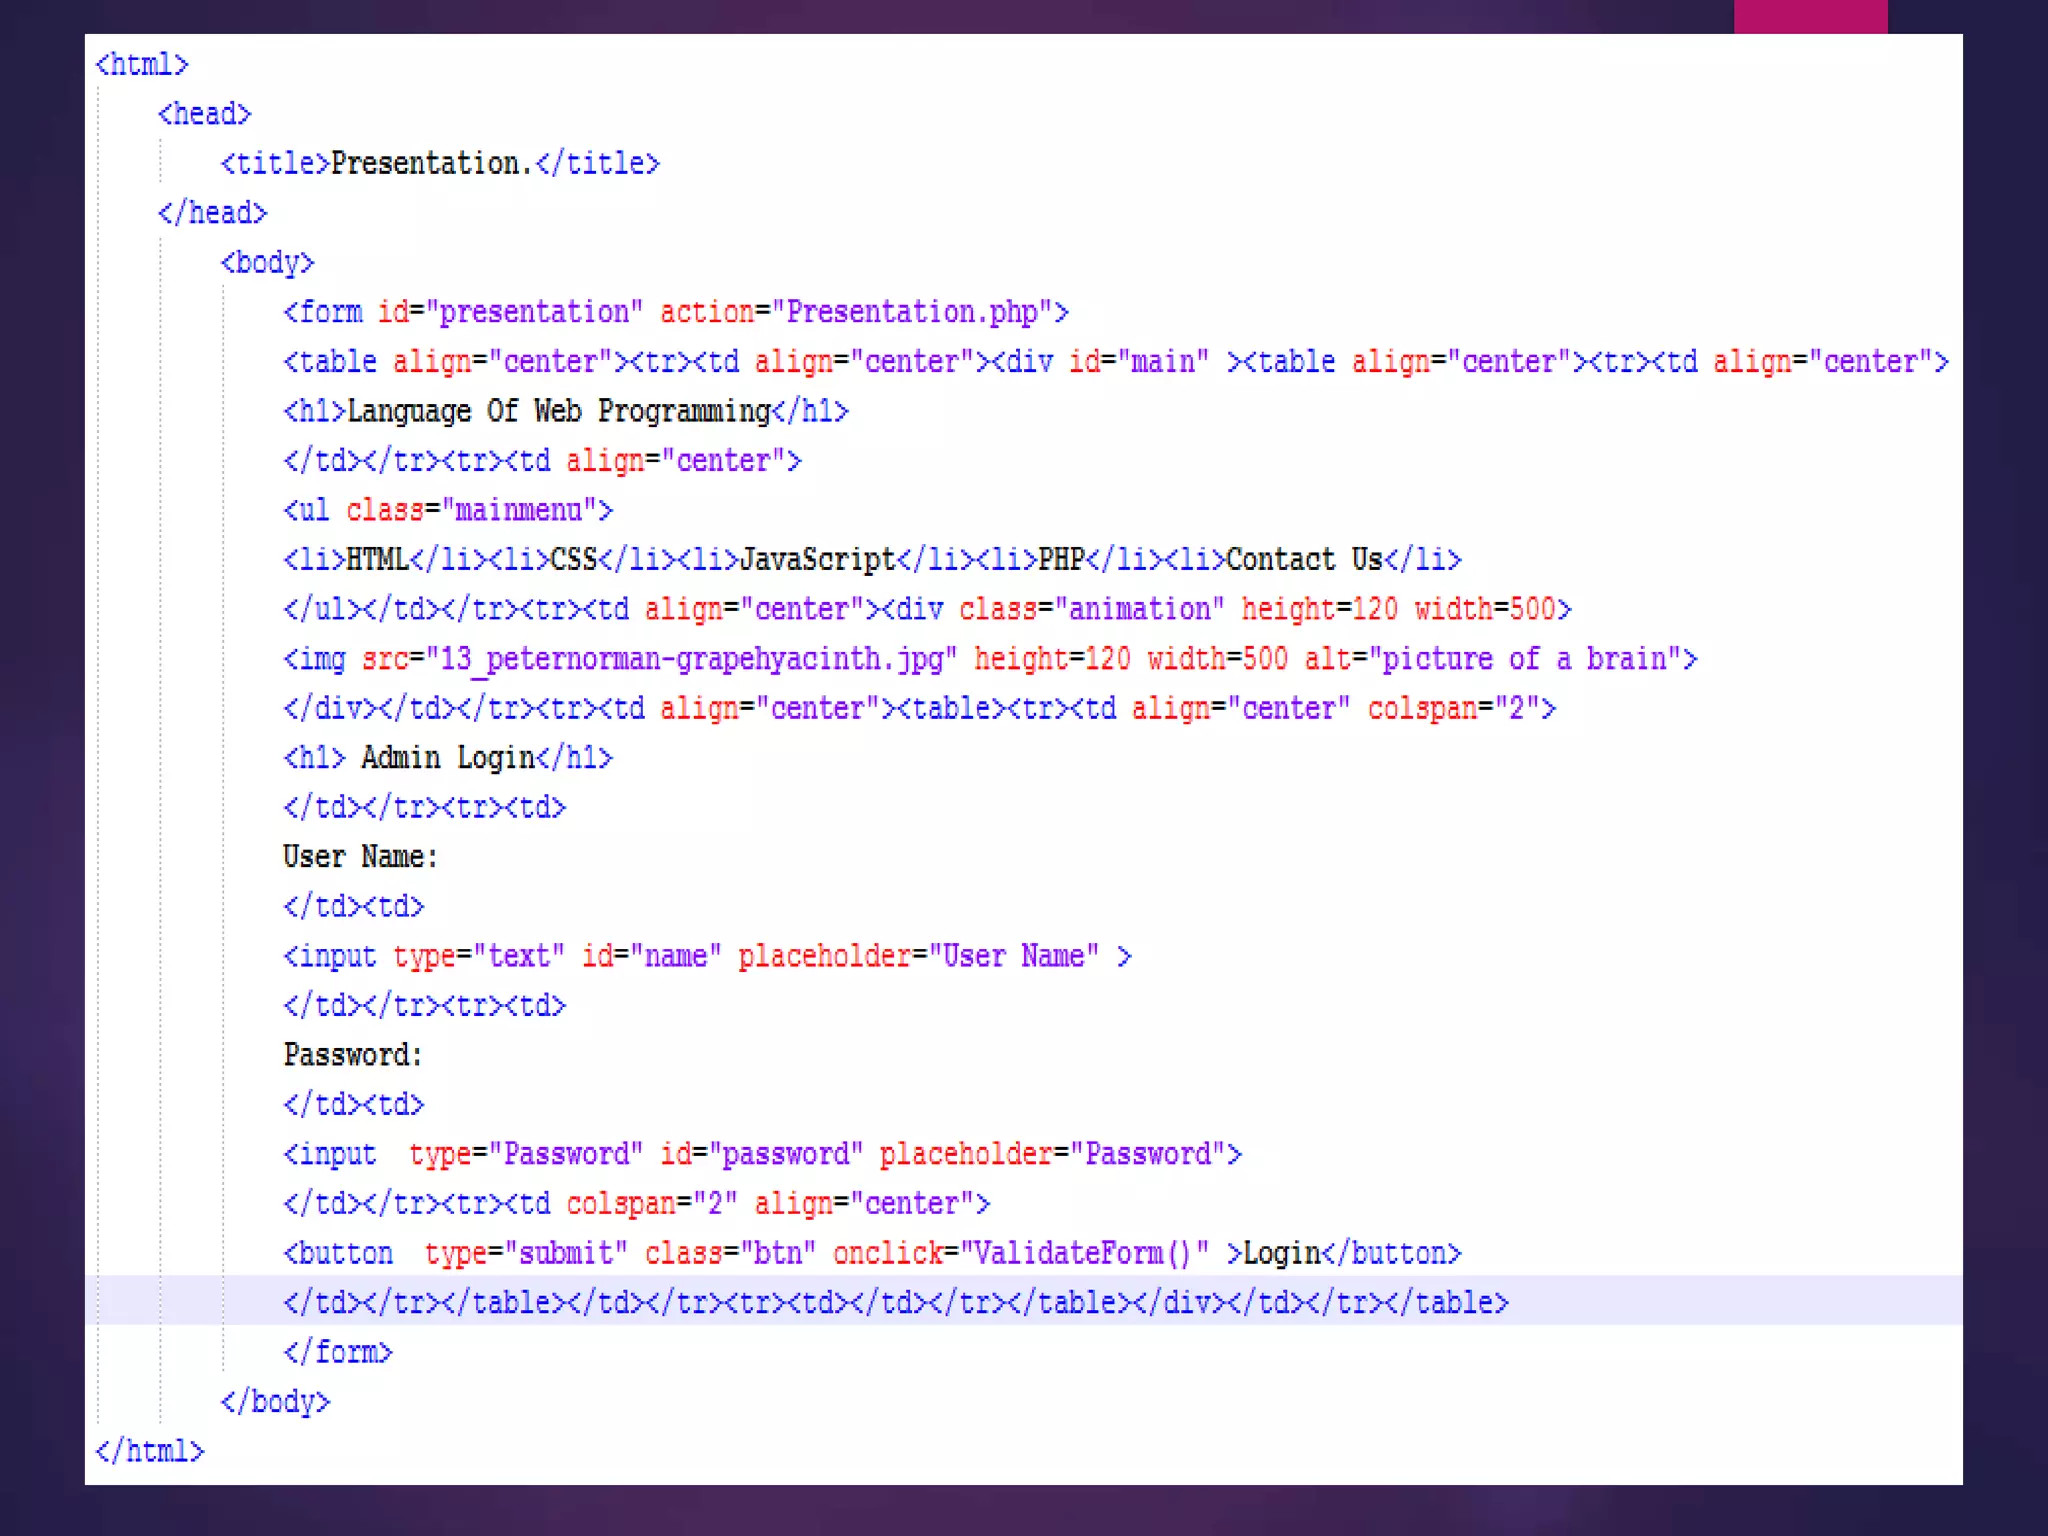Click the onclick 'ValidateForm()' value

click(1084, 1254)
